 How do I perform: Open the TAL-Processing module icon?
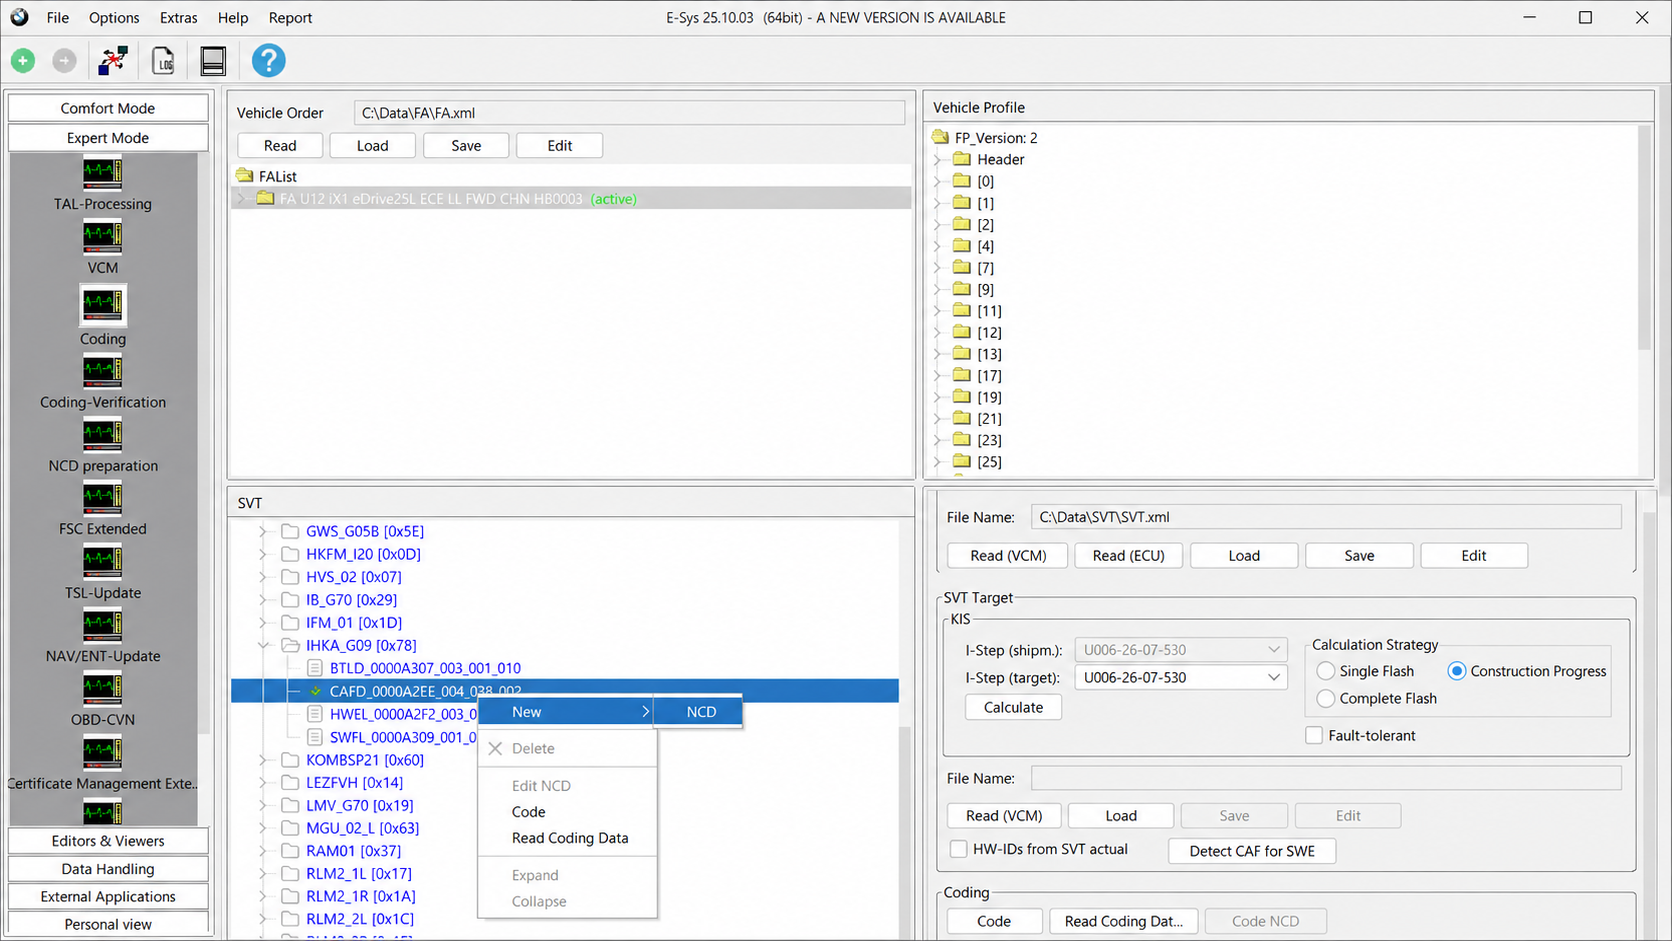point(102,173)
